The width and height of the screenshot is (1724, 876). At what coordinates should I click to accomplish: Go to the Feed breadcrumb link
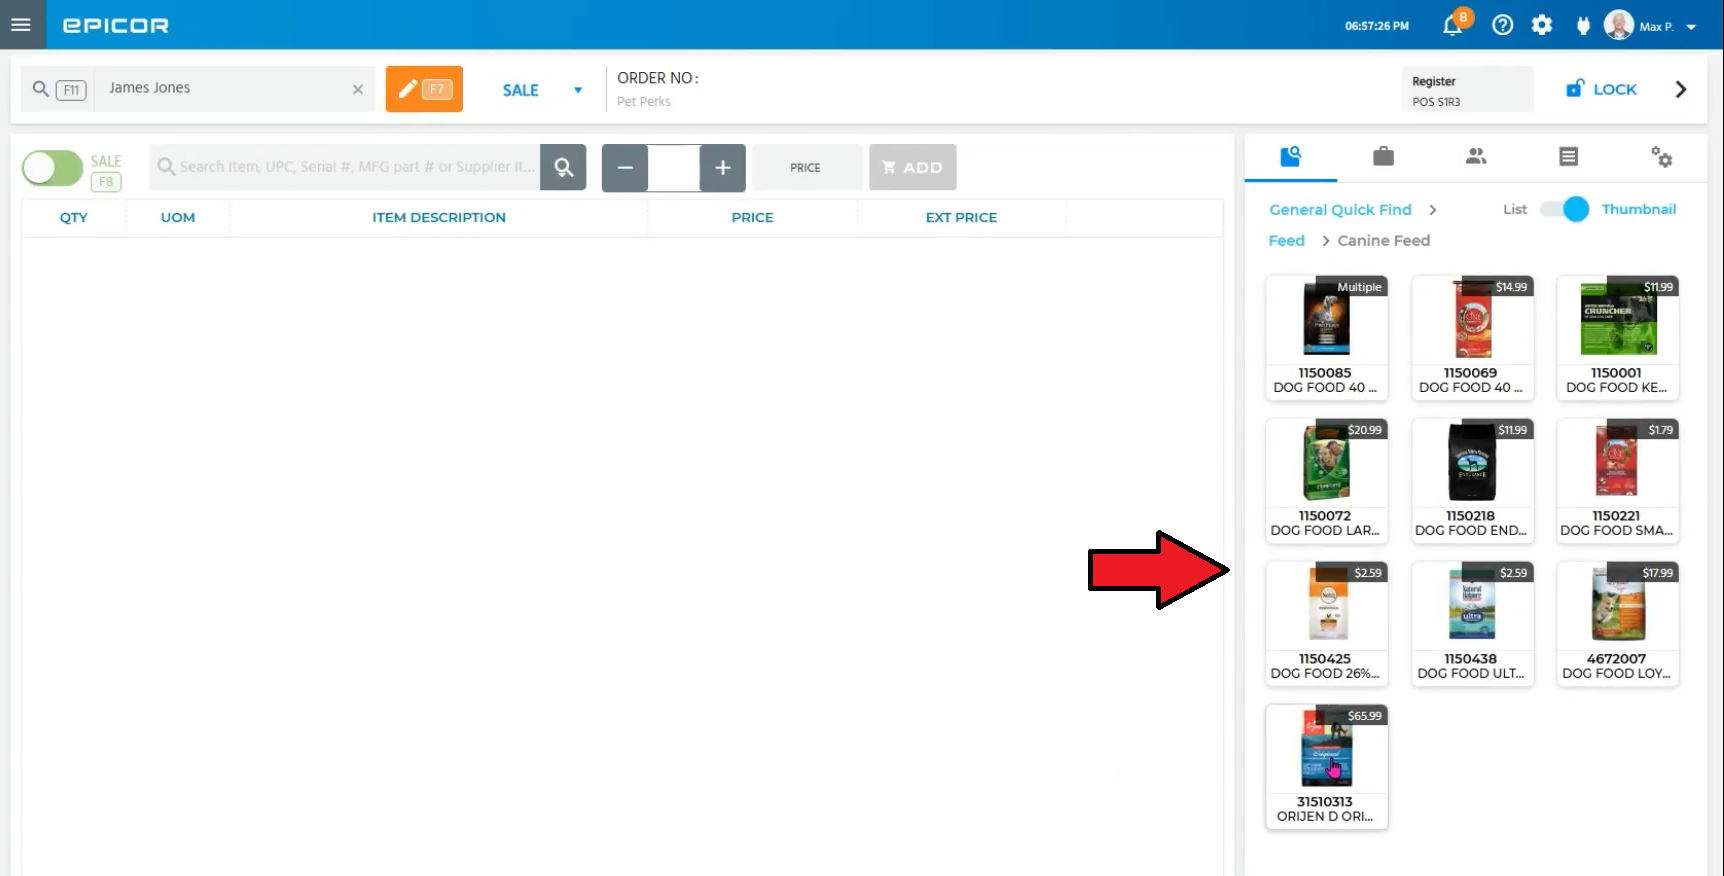[x=1286, y=241]
